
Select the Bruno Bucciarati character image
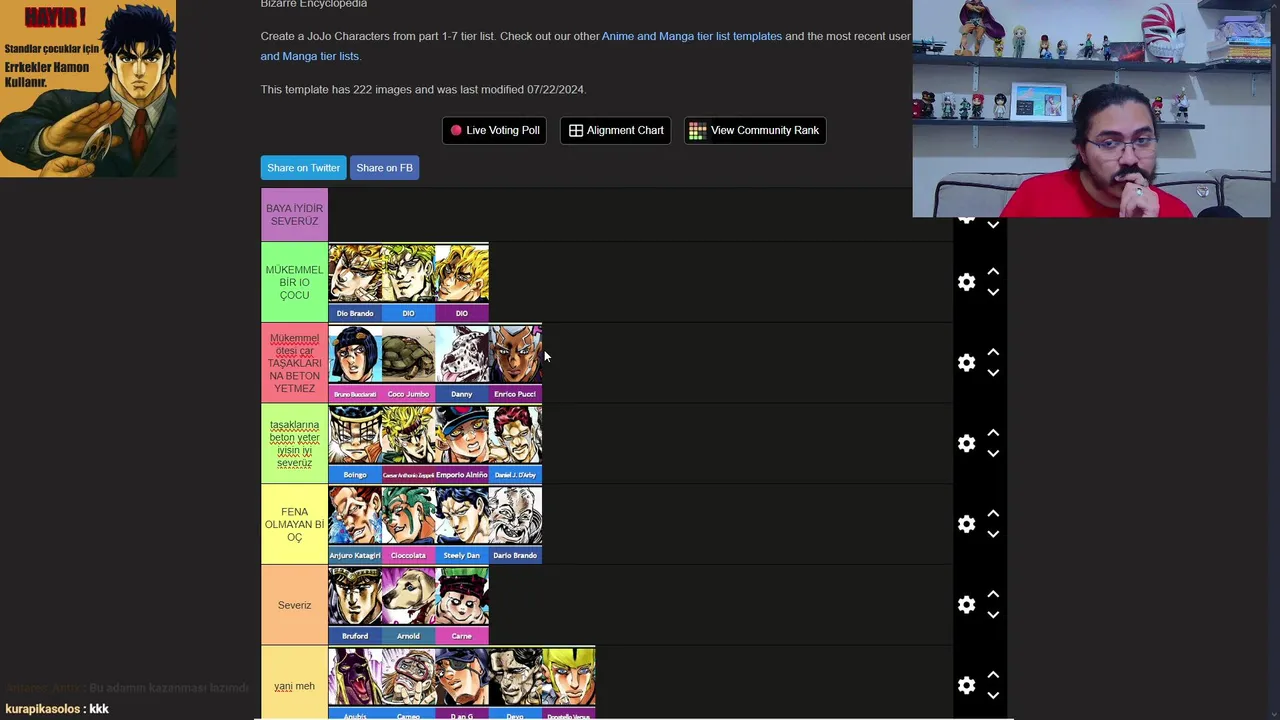[355, 363]
